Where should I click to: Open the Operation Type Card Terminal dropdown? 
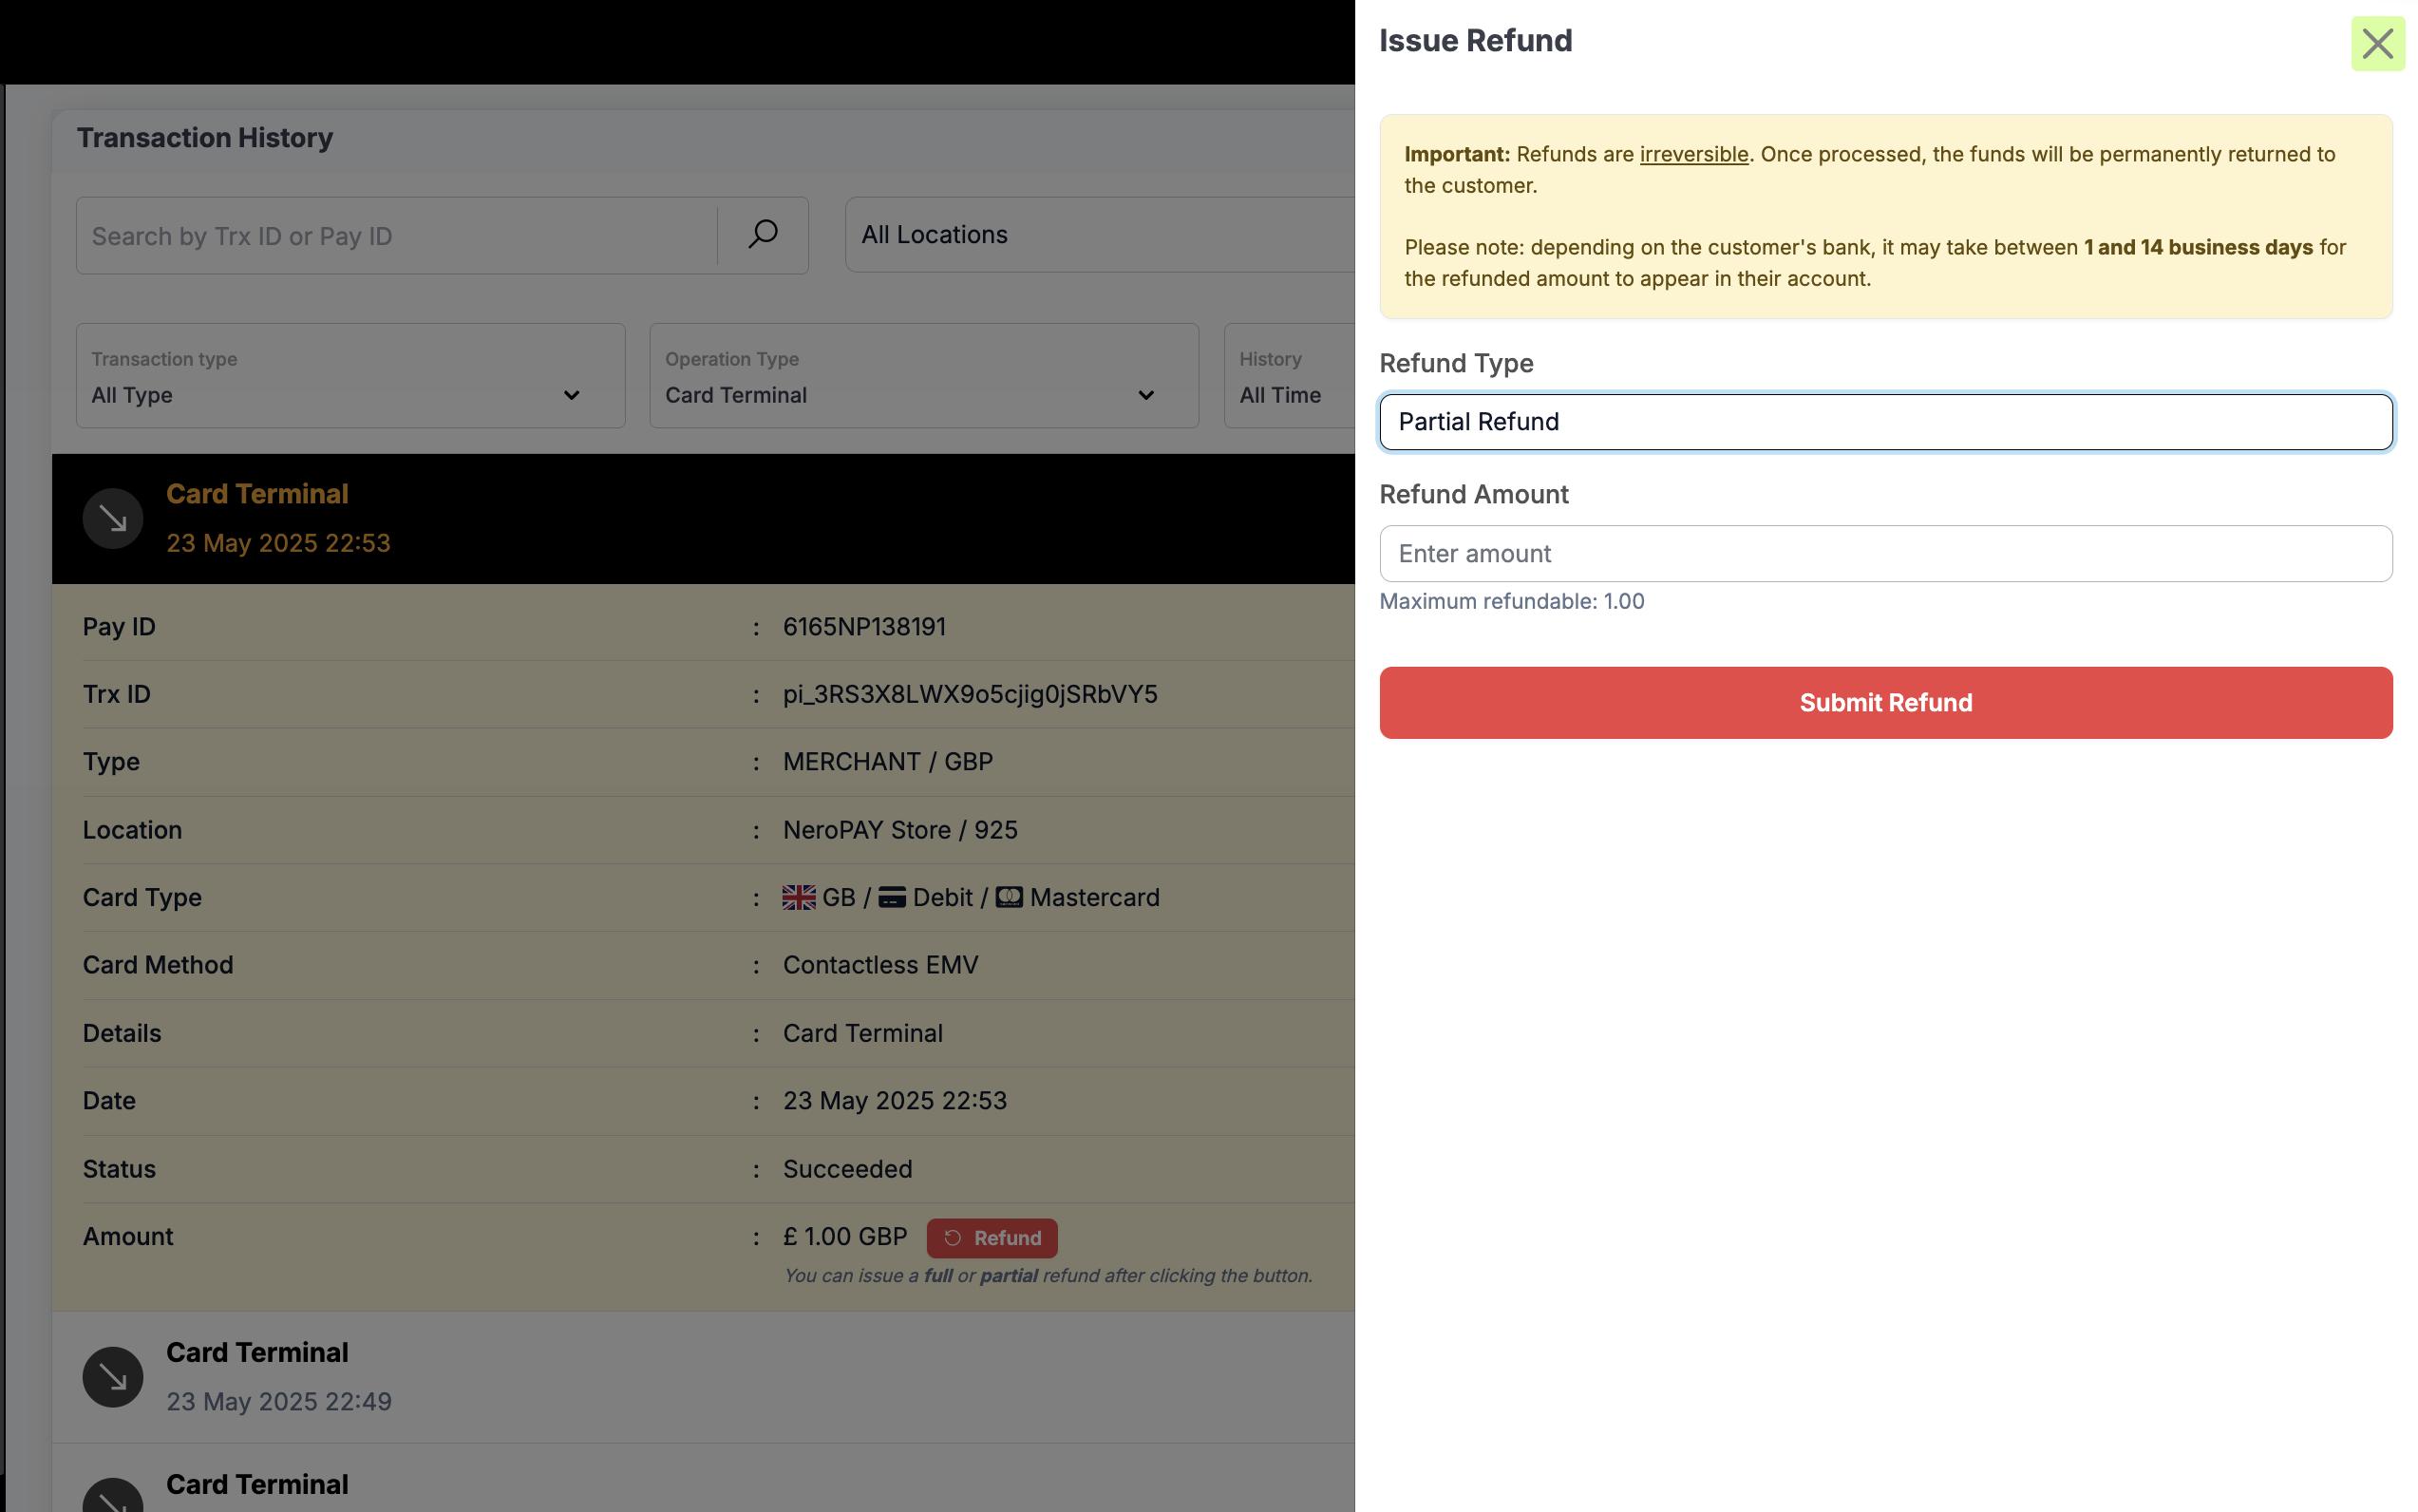(923, 376)
